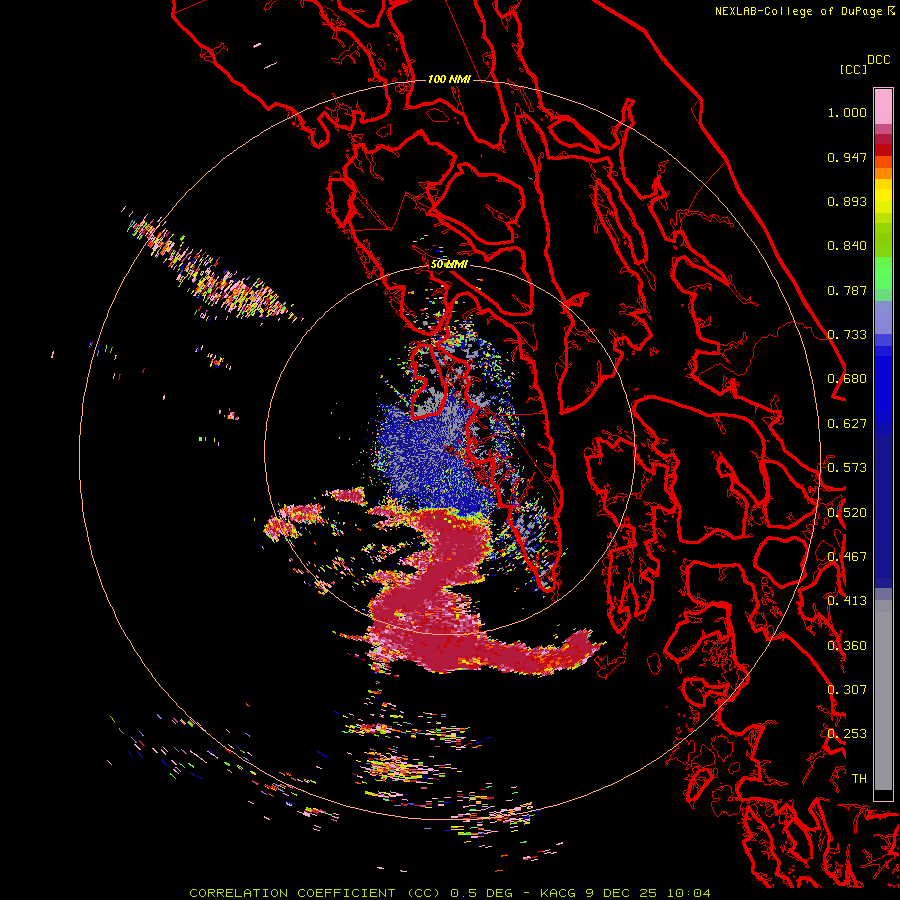Select the 1.000 scale value
Image resolution: width=900 pixels, height=900 pixels.
coord(847,112)
